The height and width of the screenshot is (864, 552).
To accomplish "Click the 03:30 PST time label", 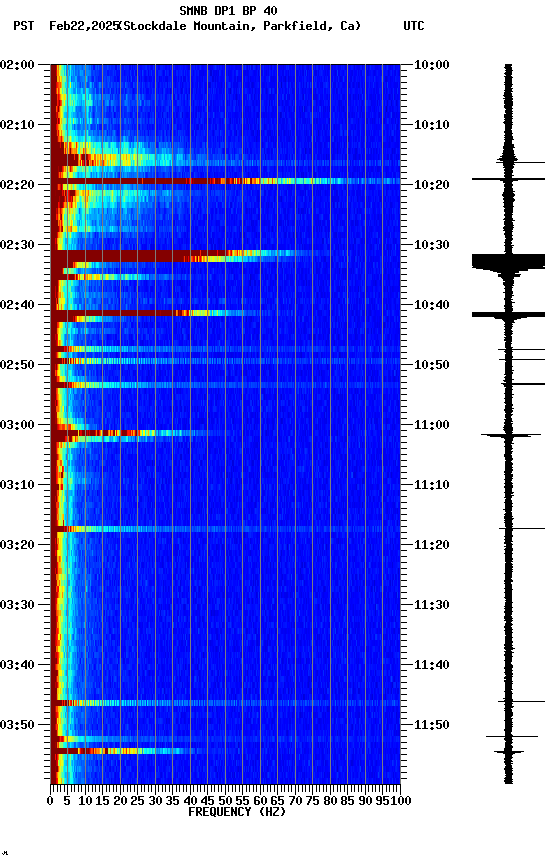I will 17,605.
